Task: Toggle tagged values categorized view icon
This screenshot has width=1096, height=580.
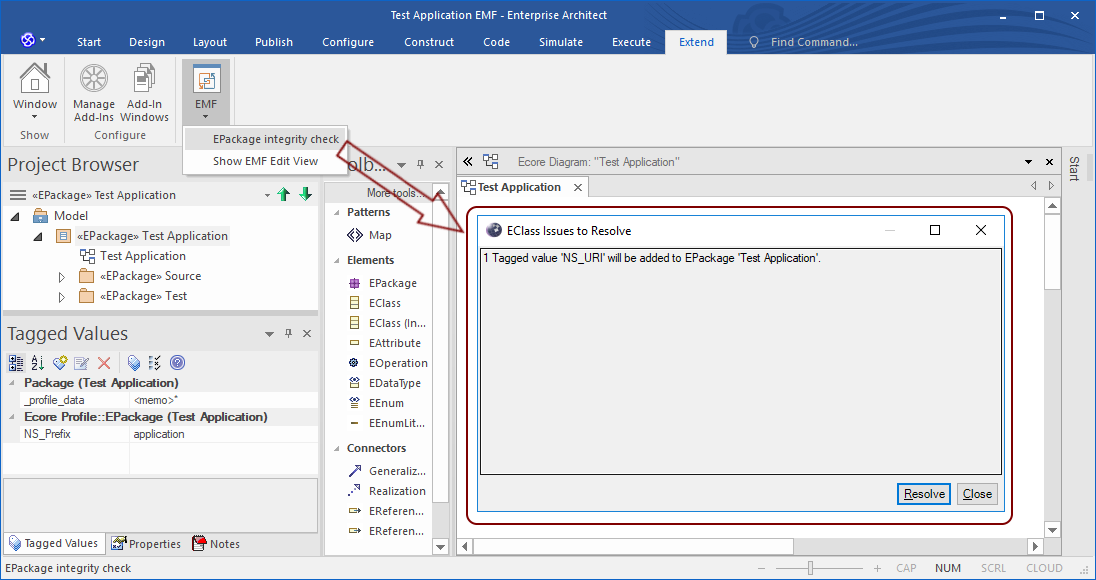Action: click(15, 363)
